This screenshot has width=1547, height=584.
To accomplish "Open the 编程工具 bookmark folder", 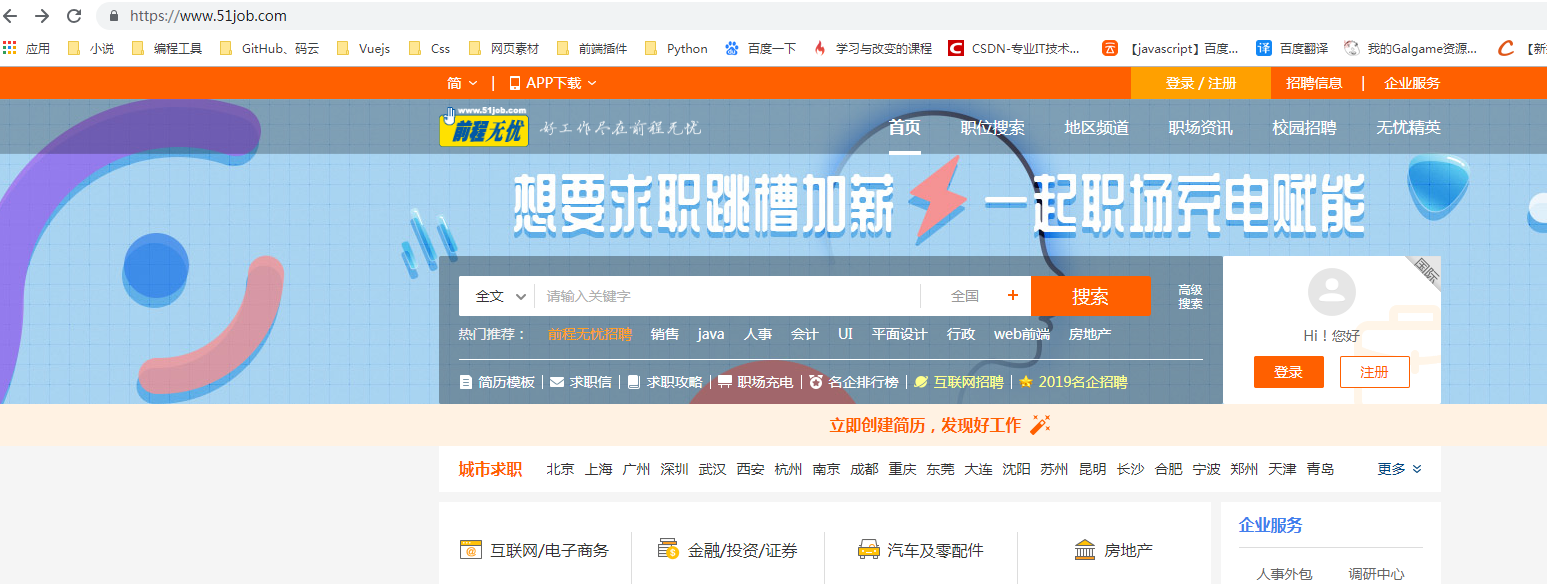I will [x=166, y=48].
